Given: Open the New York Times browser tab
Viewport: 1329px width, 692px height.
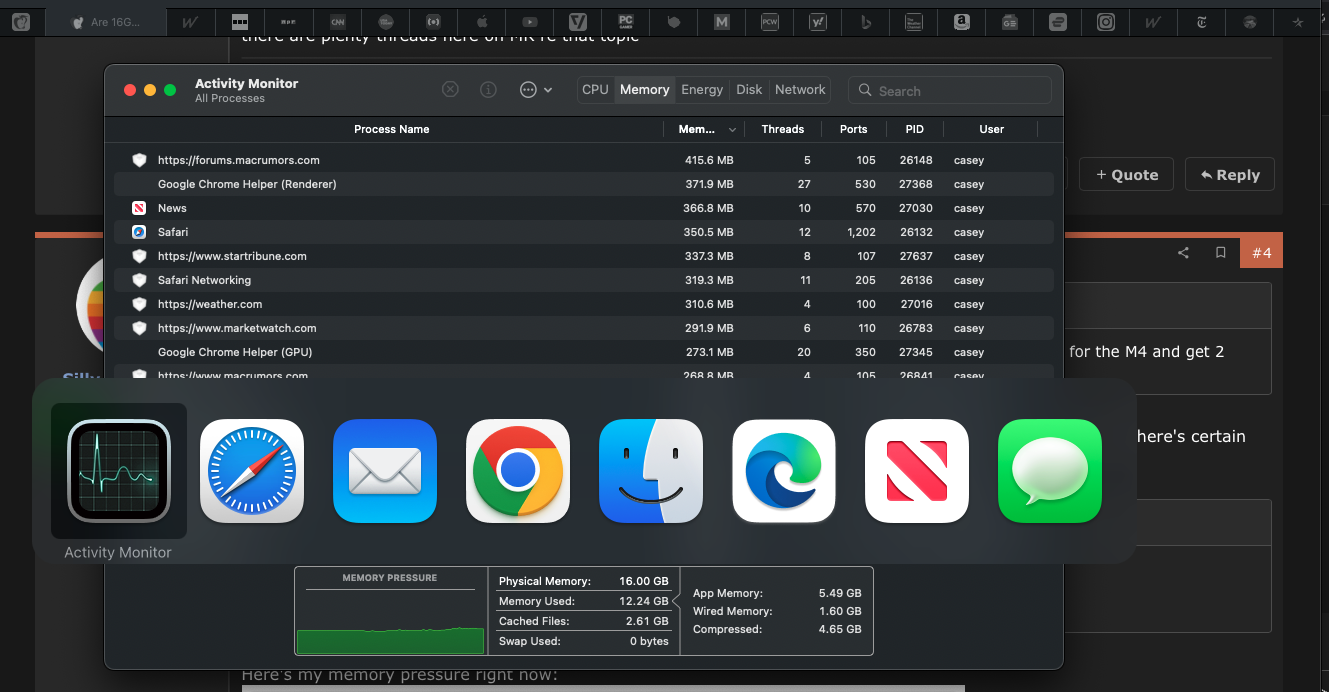Looking at the screenshot, I should [1201, 21].
